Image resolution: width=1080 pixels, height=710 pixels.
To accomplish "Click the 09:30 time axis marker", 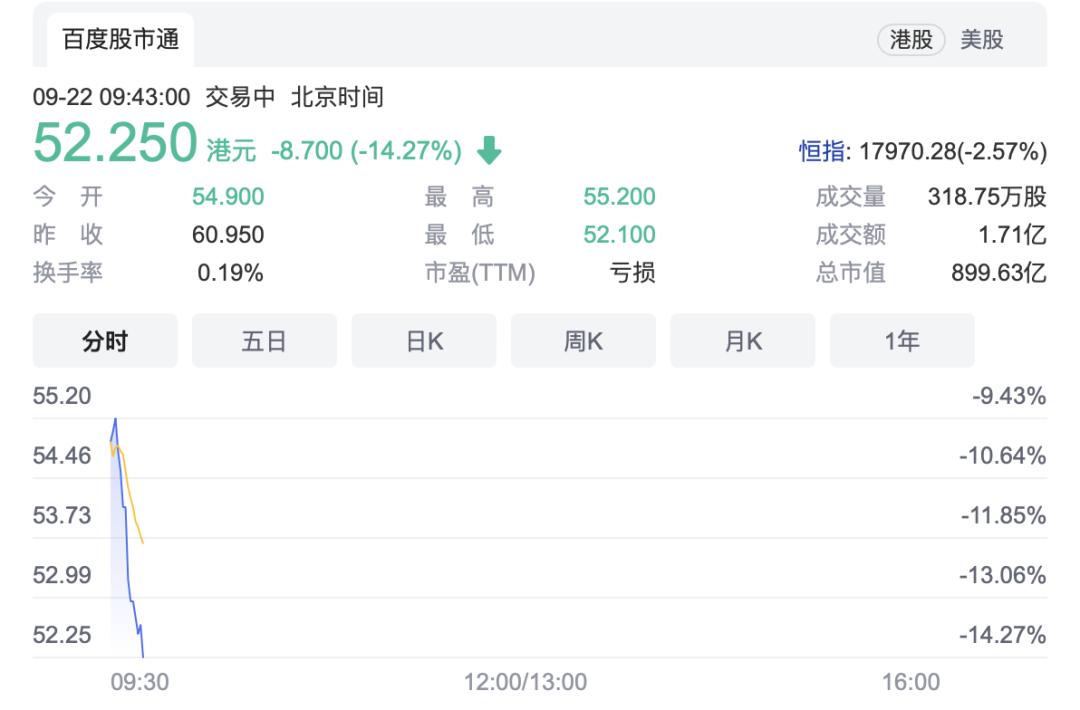I will tap(139, 682).
